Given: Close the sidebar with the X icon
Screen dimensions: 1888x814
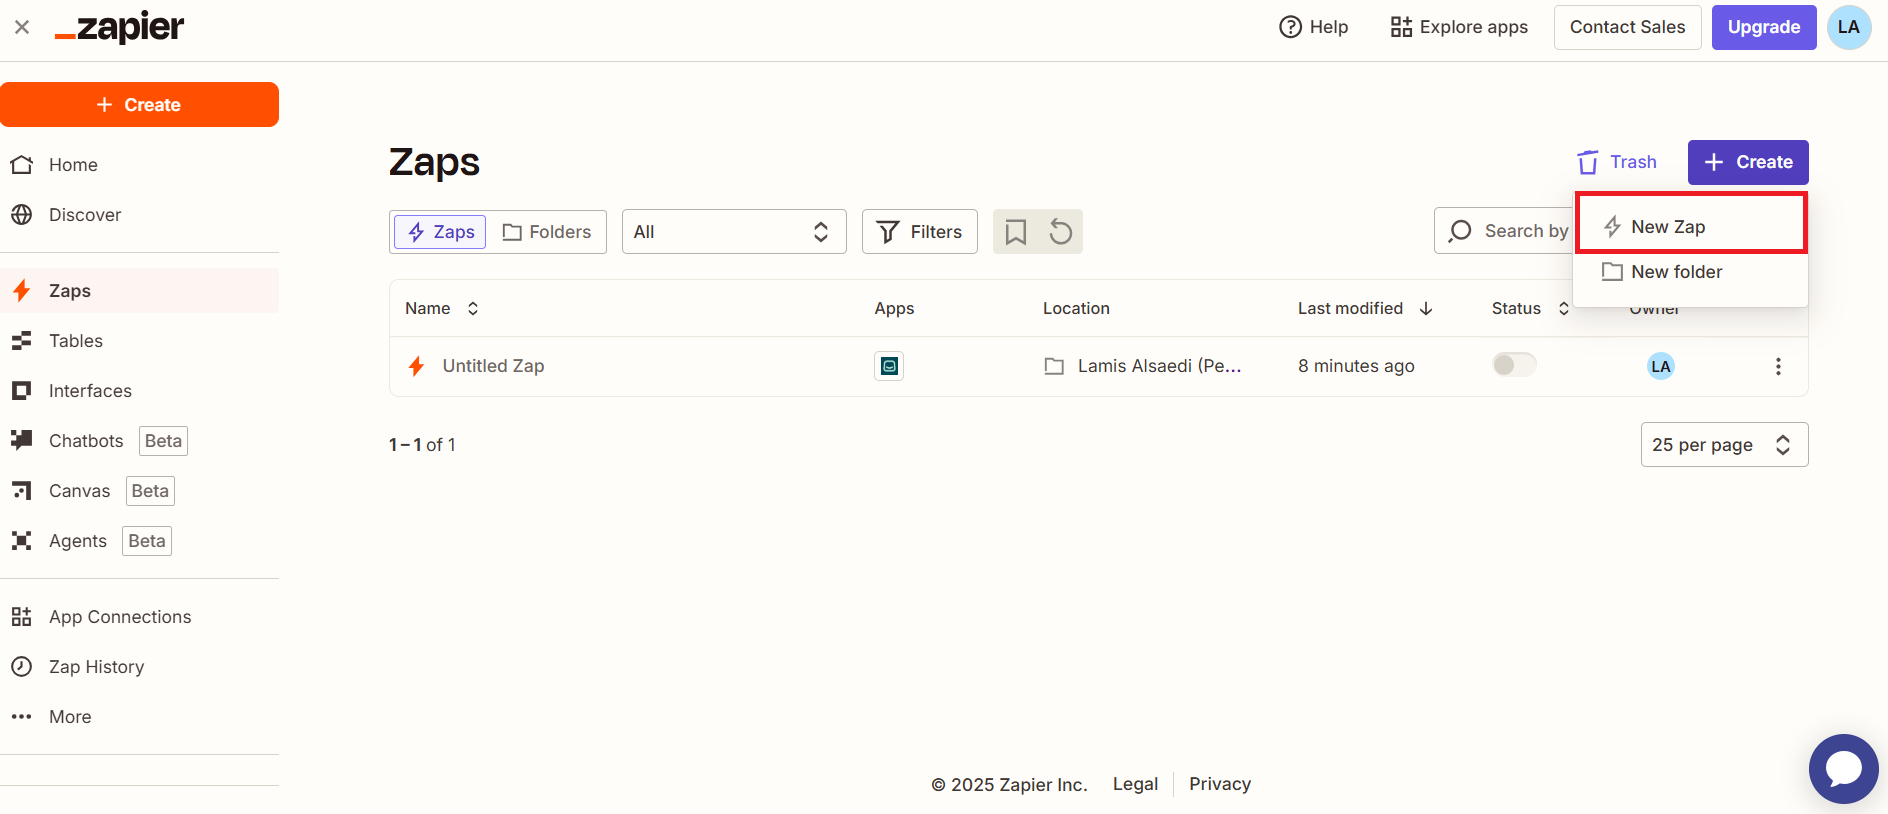Looking at the screenshot, I should coord(22,27).
